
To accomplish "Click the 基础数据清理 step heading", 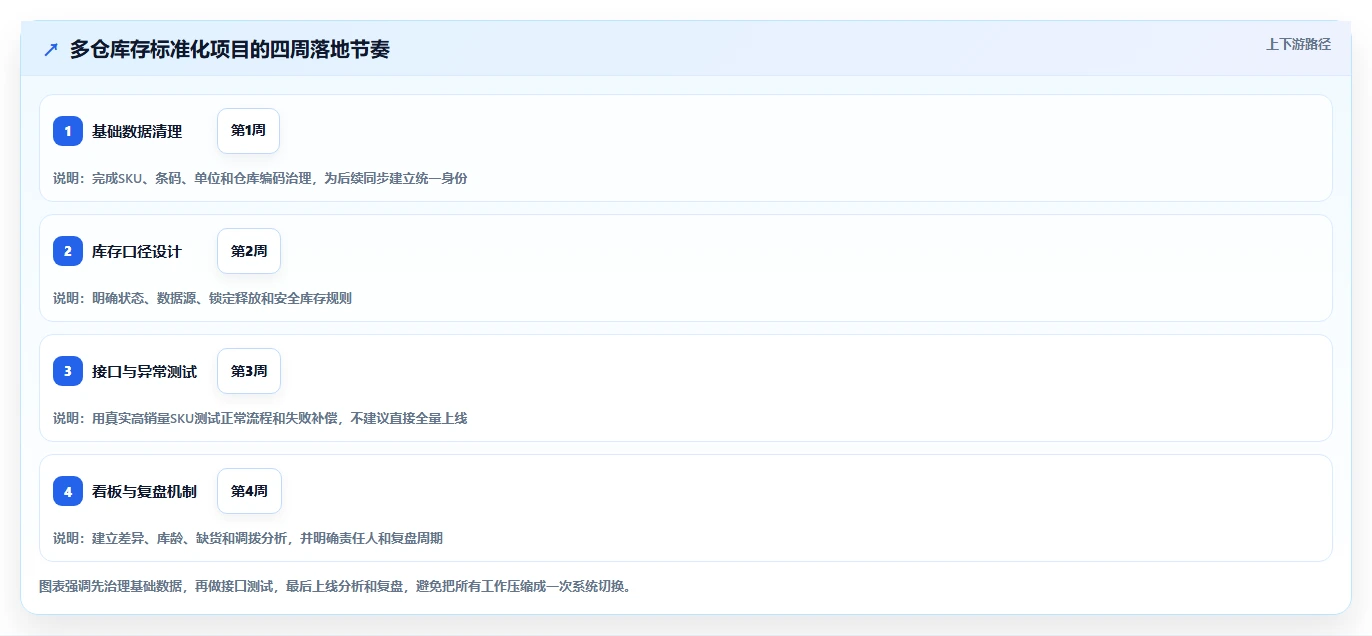I will pyautogui.click(x=137, y=131).
